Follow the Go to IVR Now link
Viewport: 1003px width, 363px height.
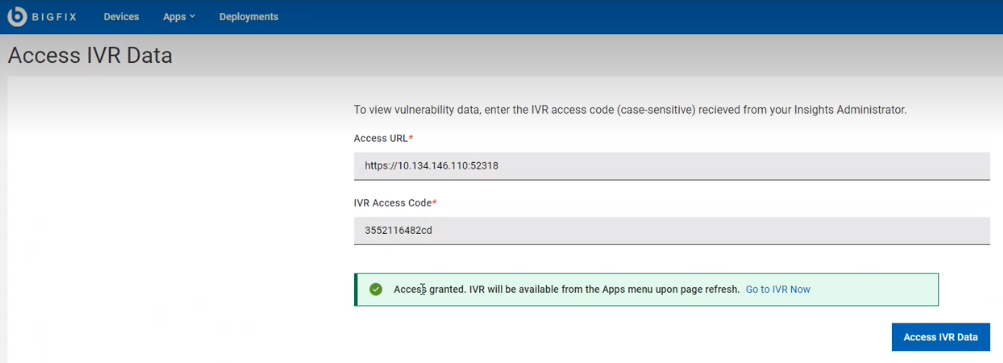point(778,289)
